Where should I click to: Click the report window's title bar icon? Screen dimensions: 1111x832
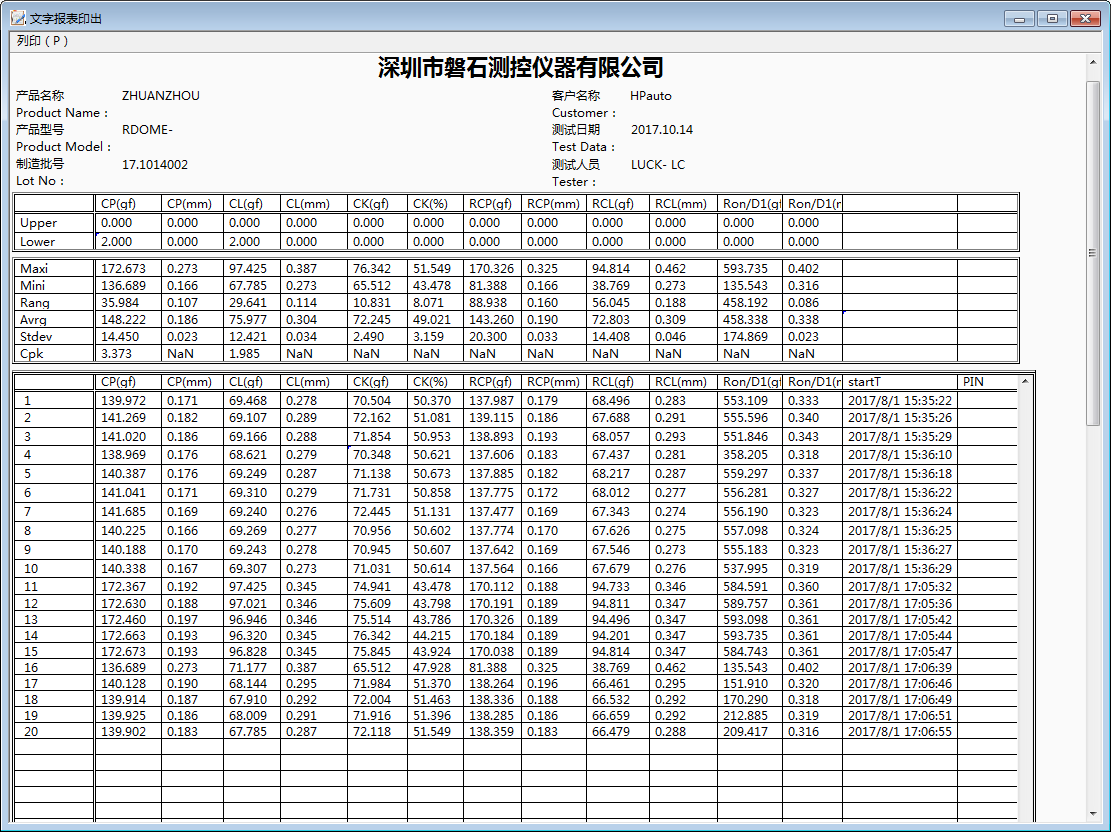(18, 18)
